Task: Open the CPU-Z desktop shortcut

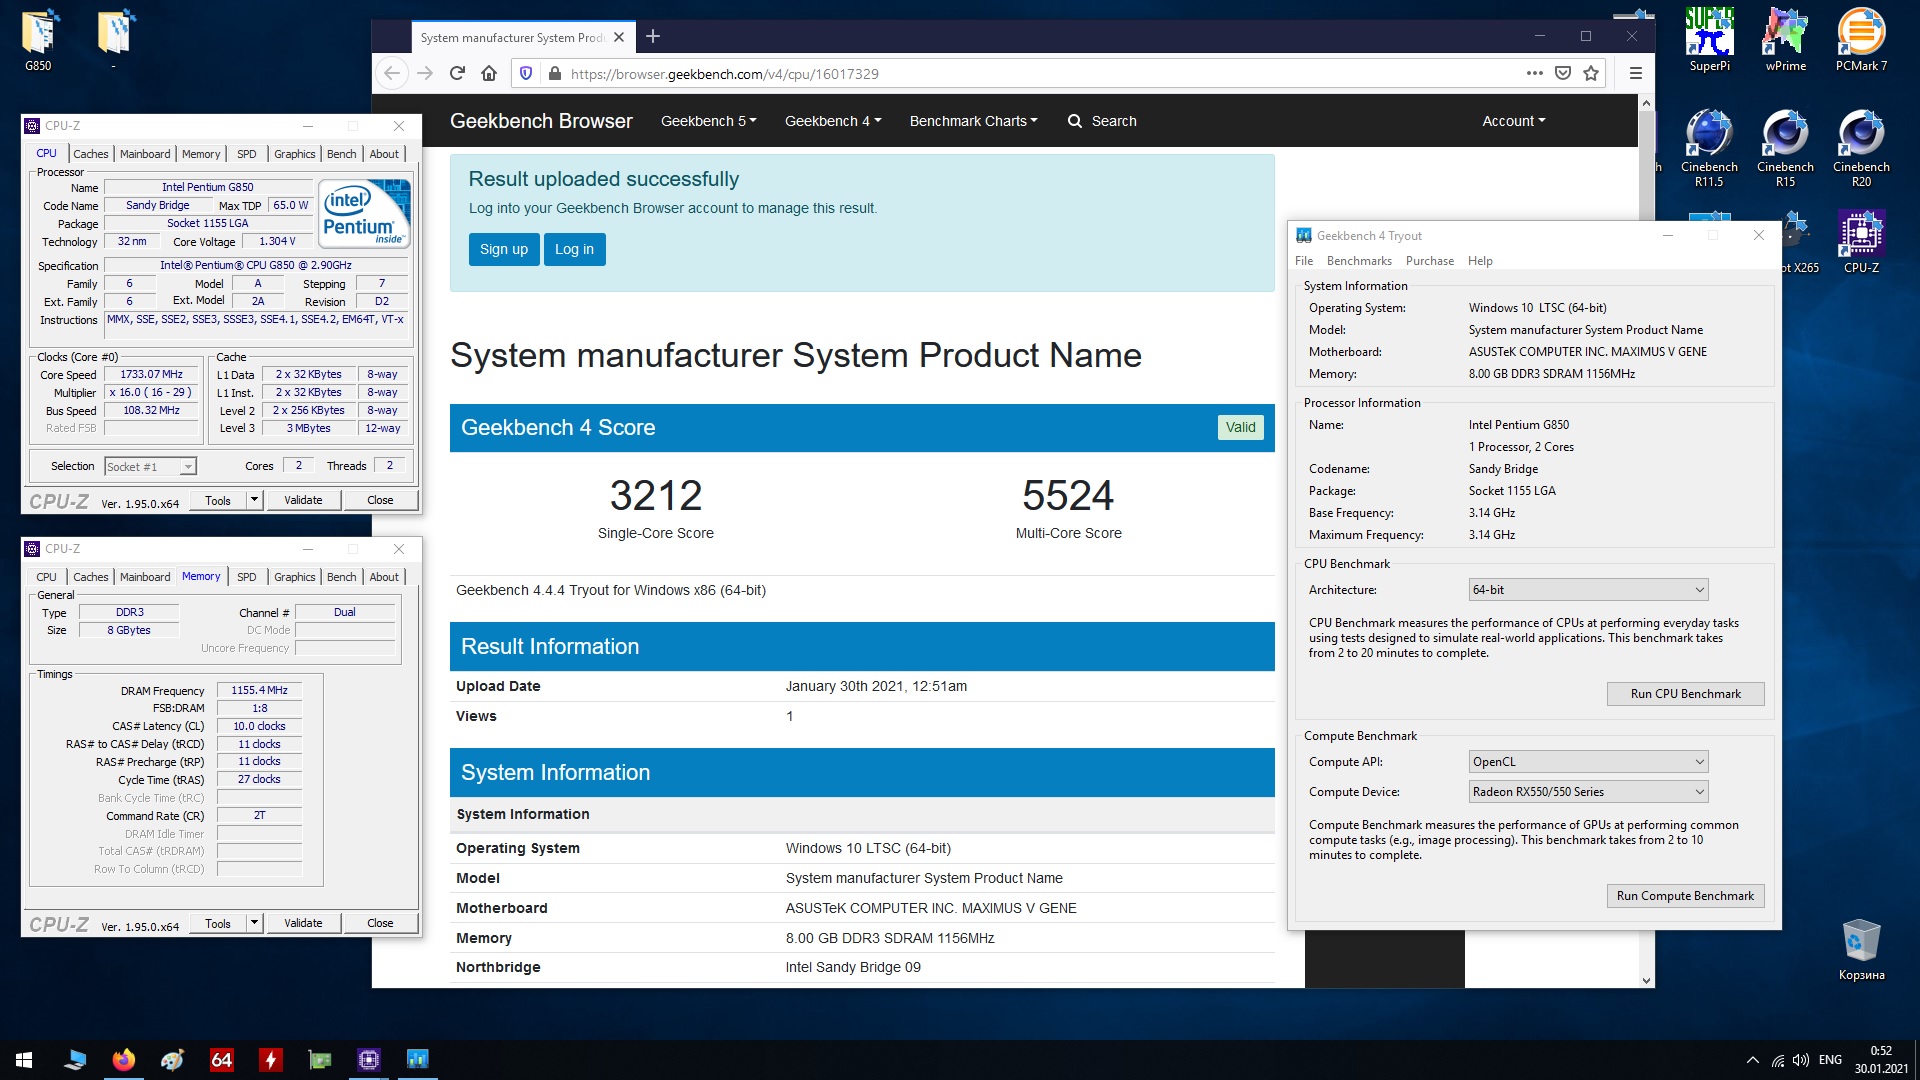Action: pos(1861,242)
